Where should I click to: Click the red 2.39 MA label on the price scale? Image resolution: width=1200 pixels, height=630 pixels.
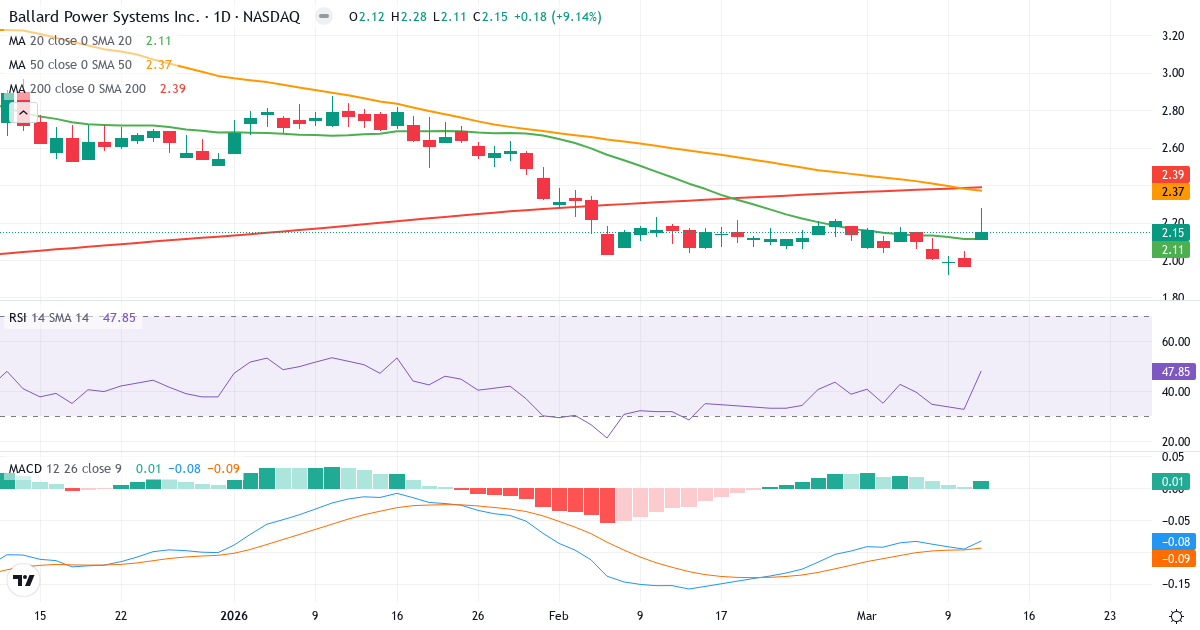[x=1170, y=173]
